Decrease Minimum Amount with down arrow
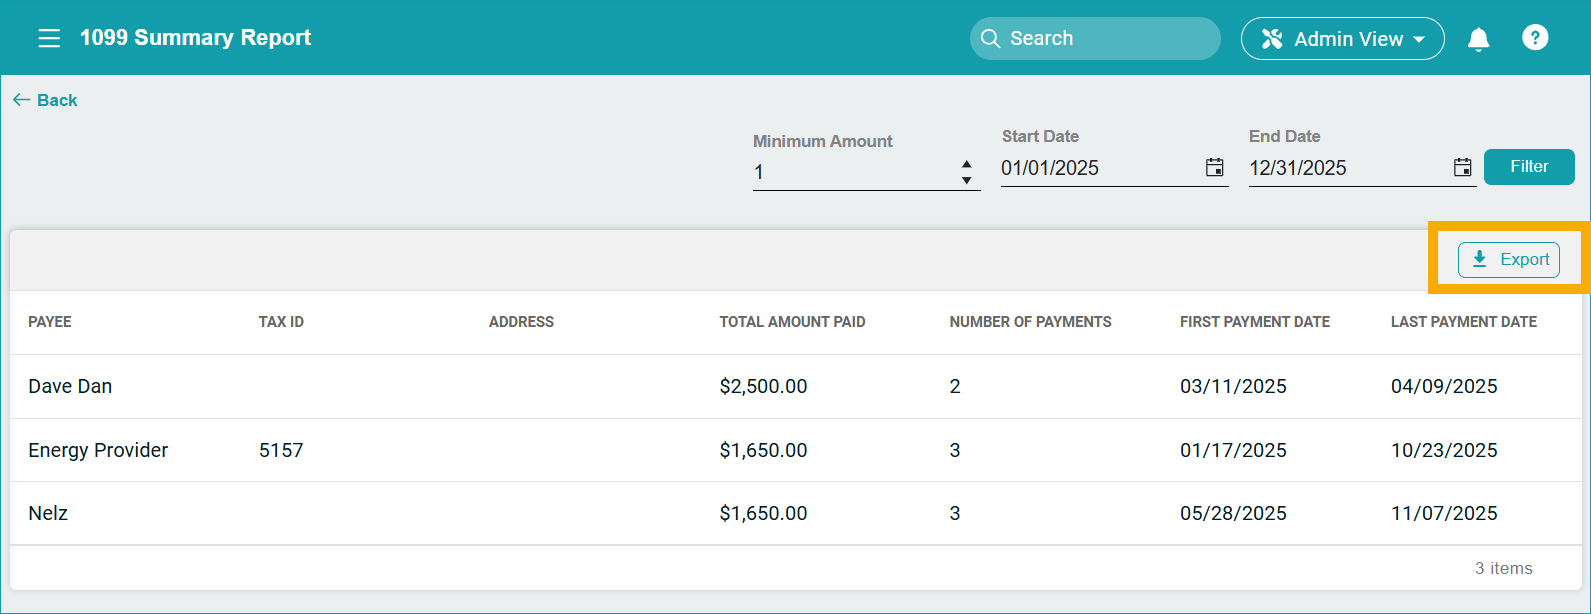 coord(966,180)
